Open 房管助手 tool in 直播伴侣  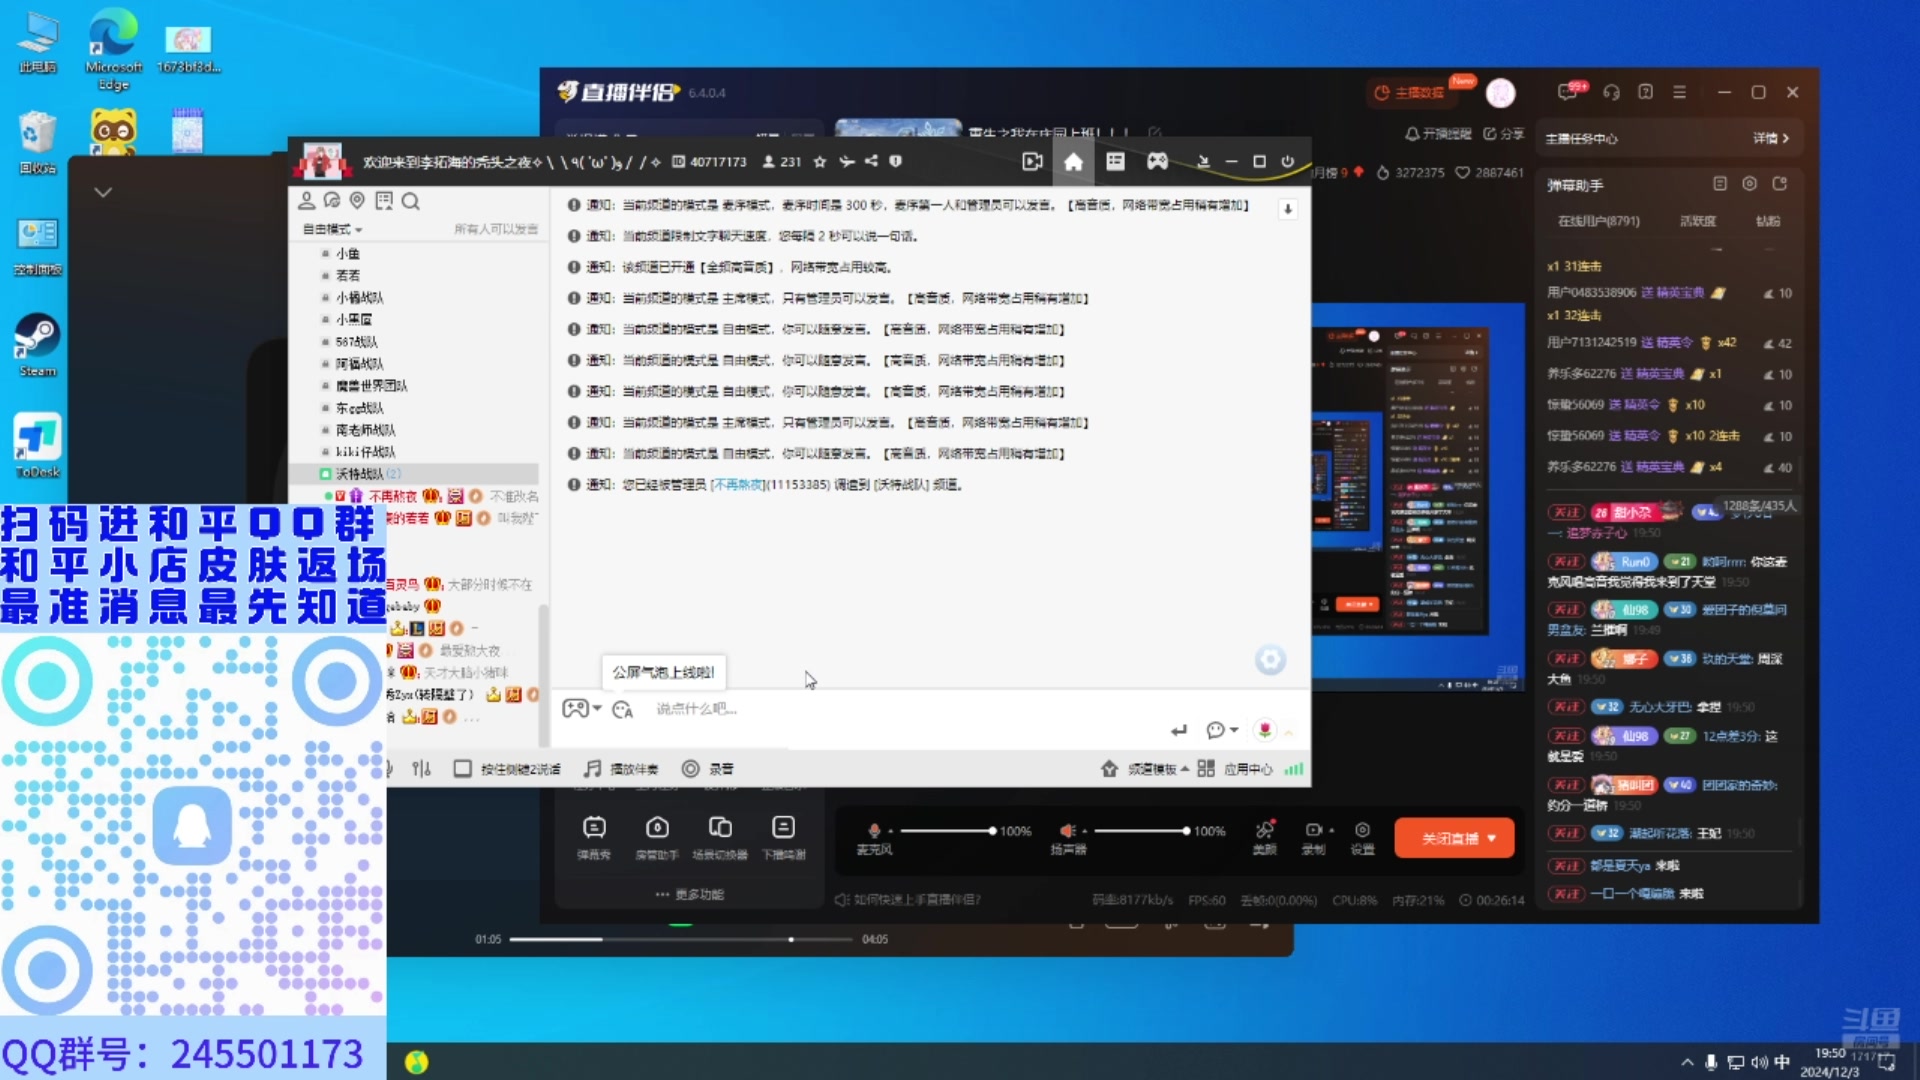coord(657,838)
